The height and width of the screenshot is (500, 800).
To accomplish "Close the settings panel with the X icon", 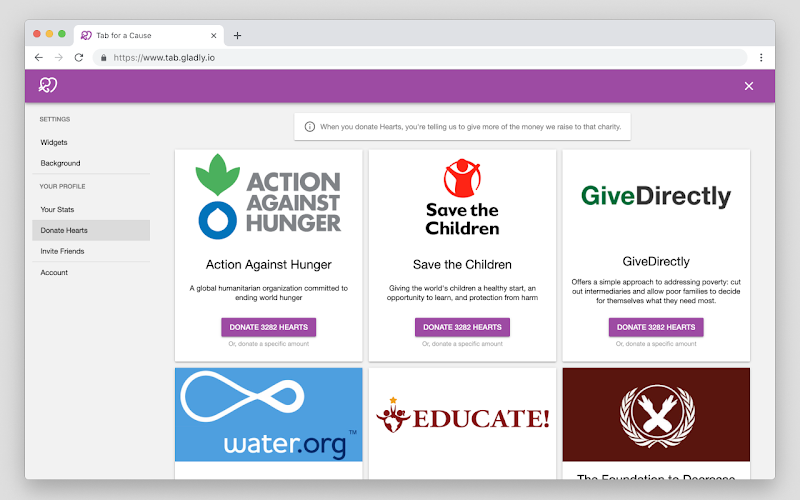I will pyautogui.click(x=748, y=86).
